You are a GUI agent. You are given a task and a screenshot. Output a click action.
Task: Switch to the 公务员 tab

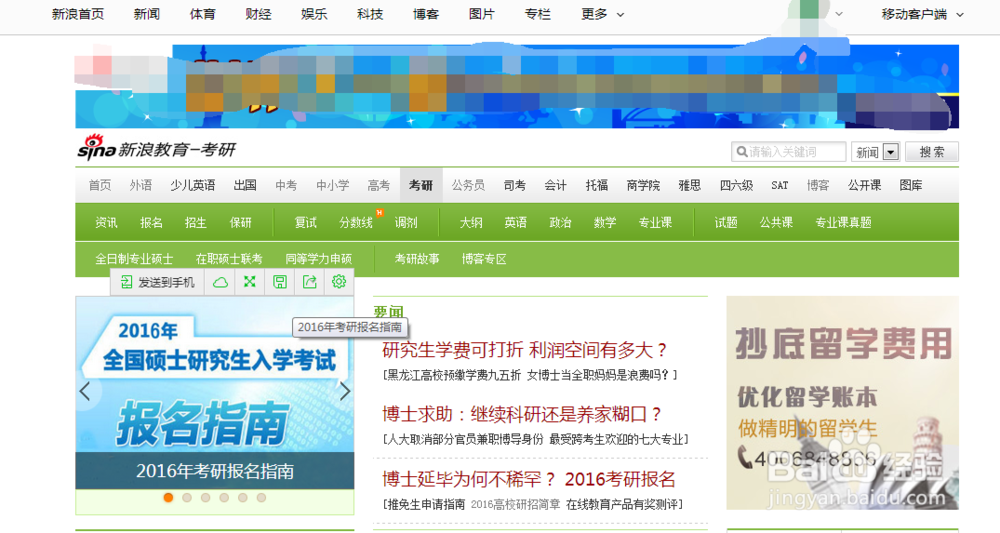click(x=468, y=185)
